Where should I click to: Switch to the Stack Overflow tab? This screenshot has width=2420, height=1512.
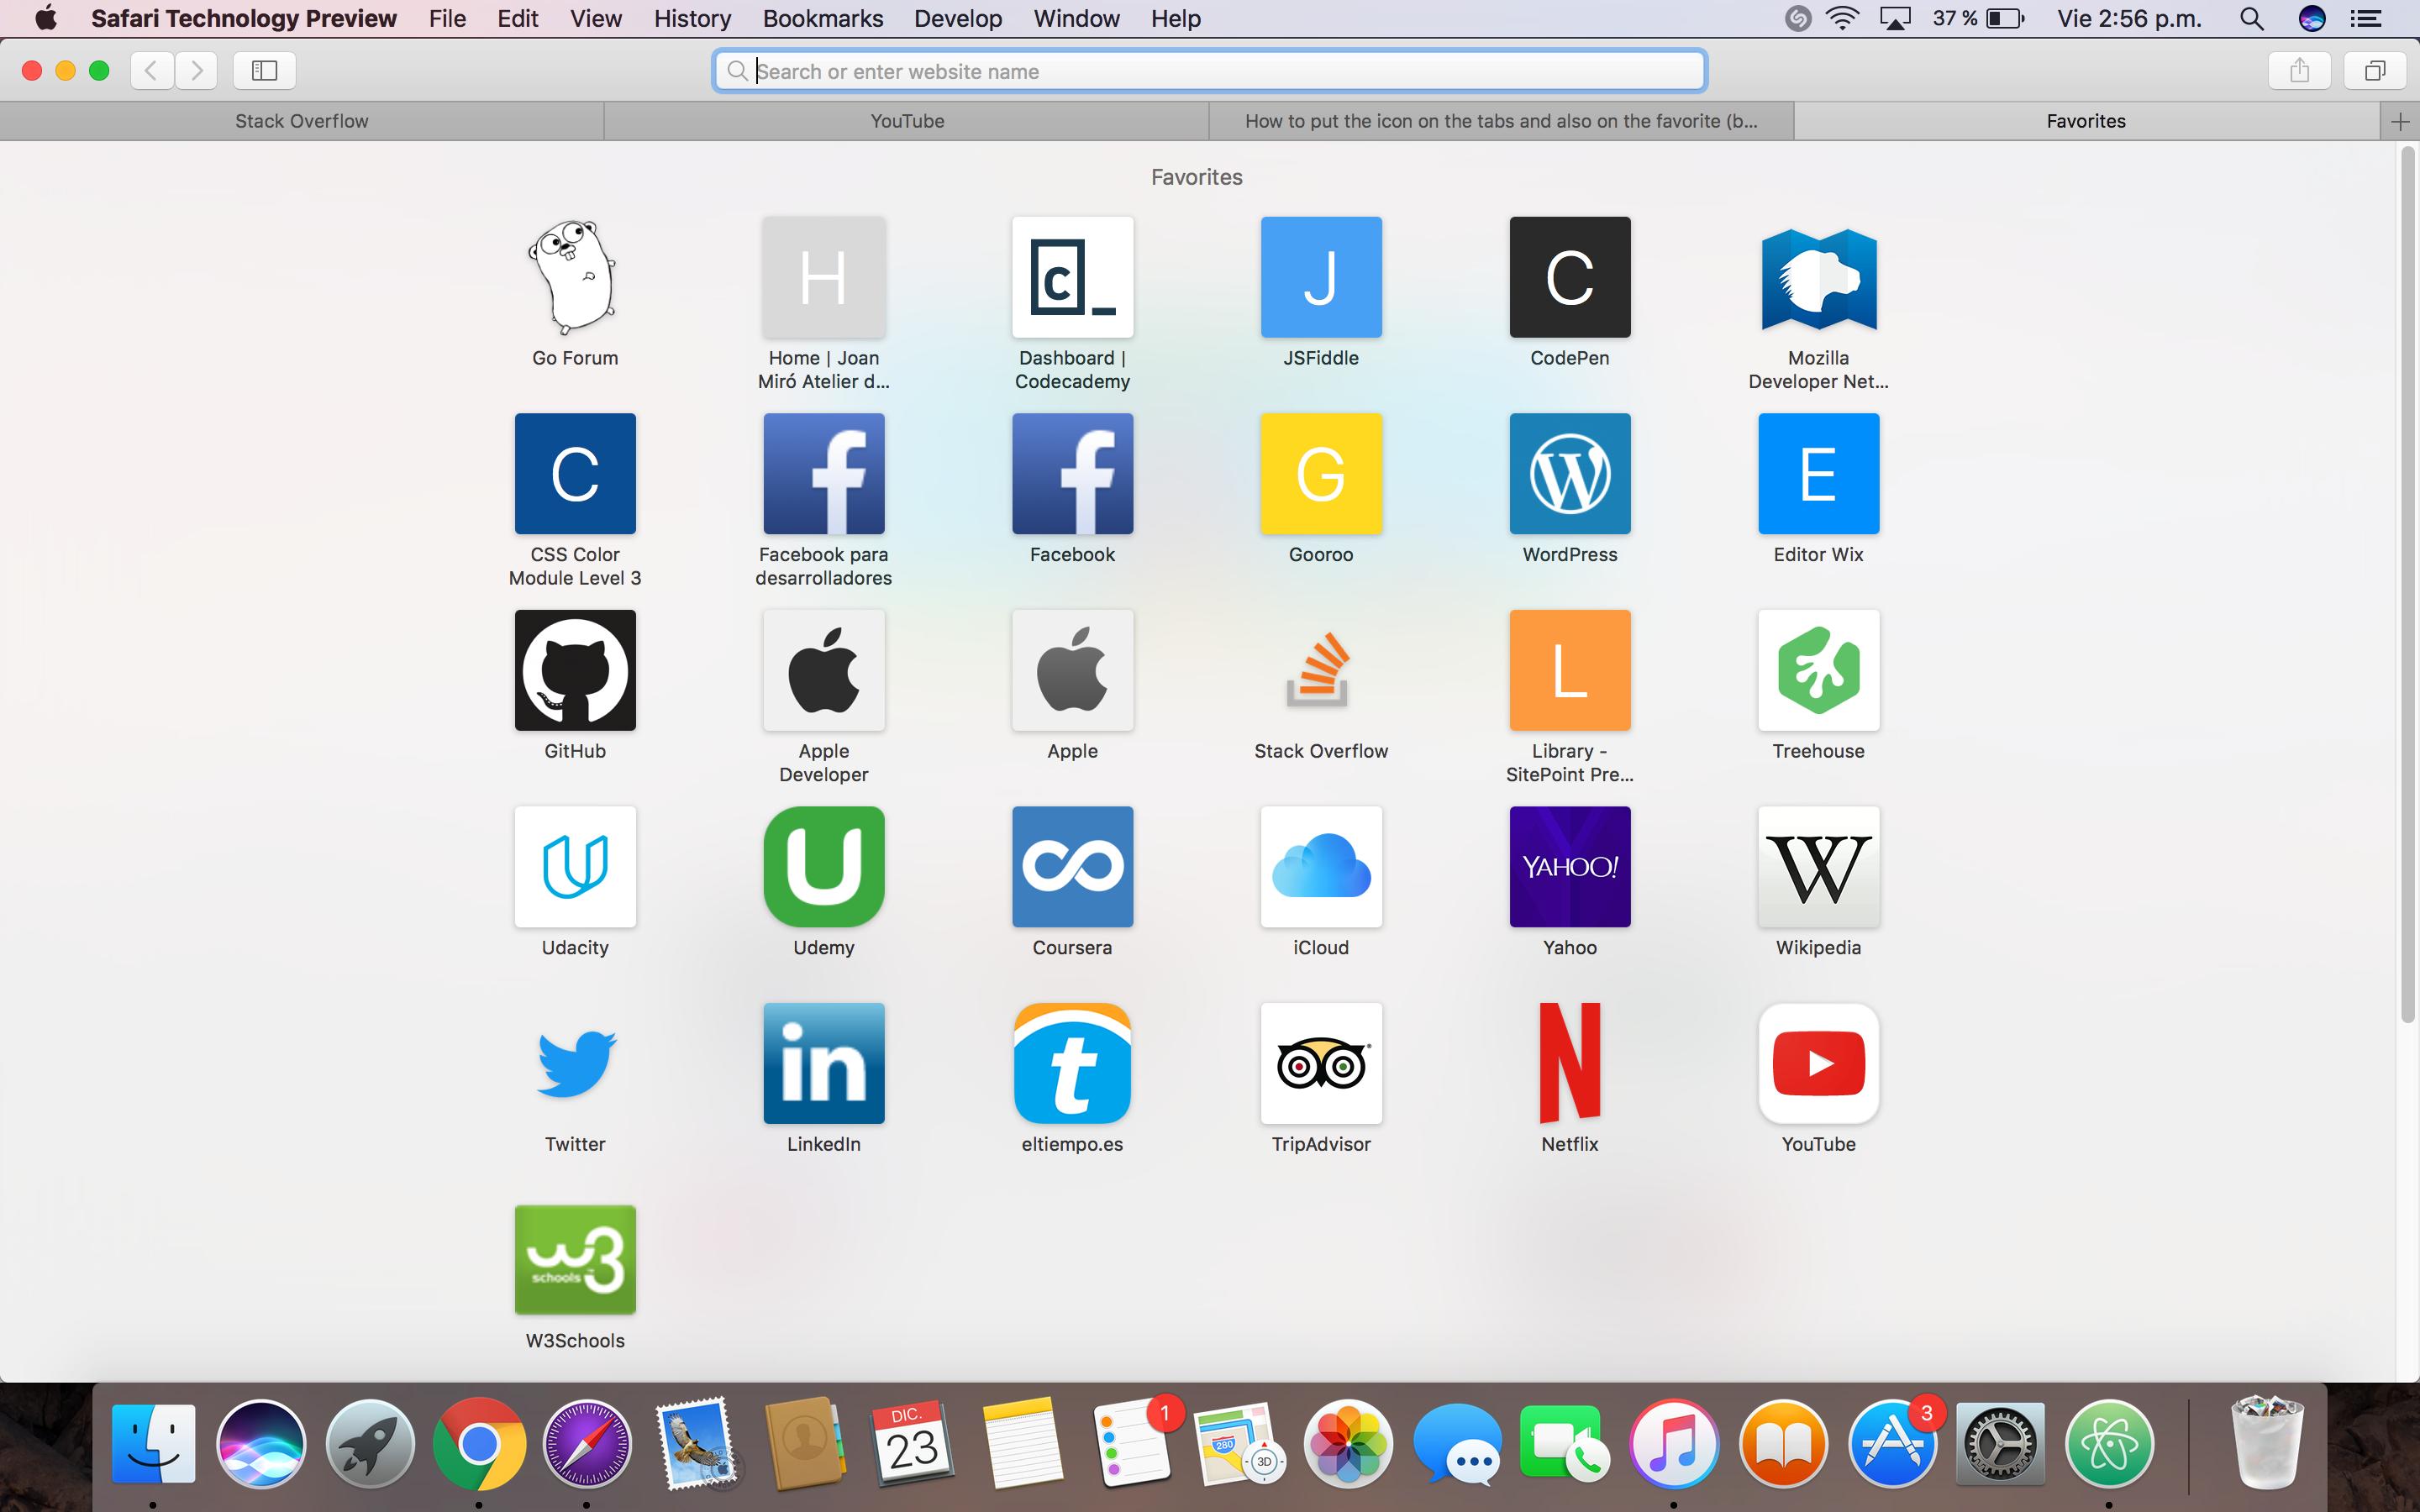point(300,120)
